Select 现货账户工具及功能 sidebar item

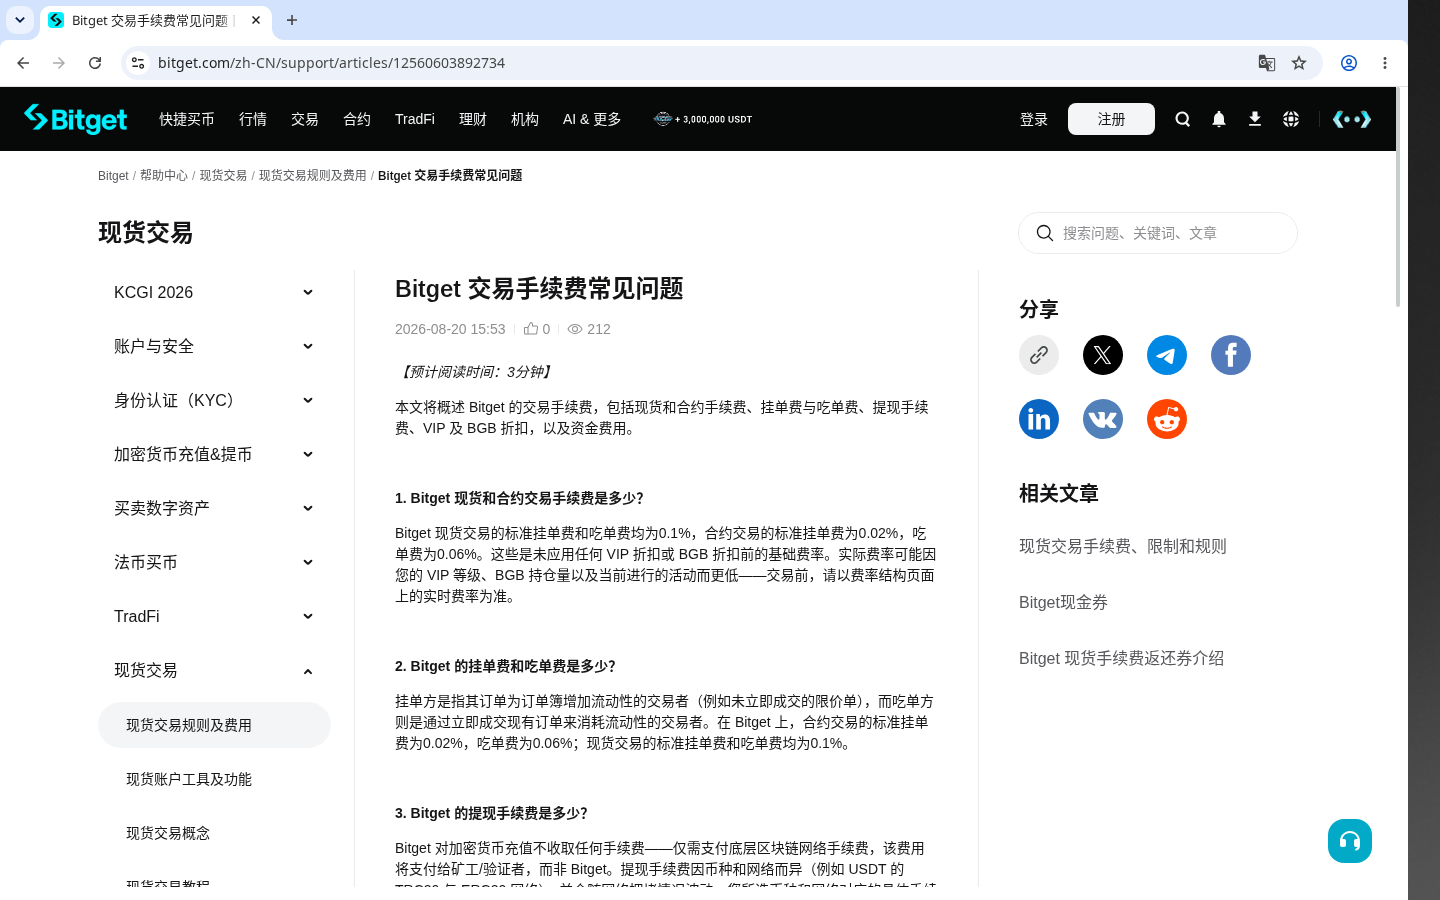click(214, 779)
